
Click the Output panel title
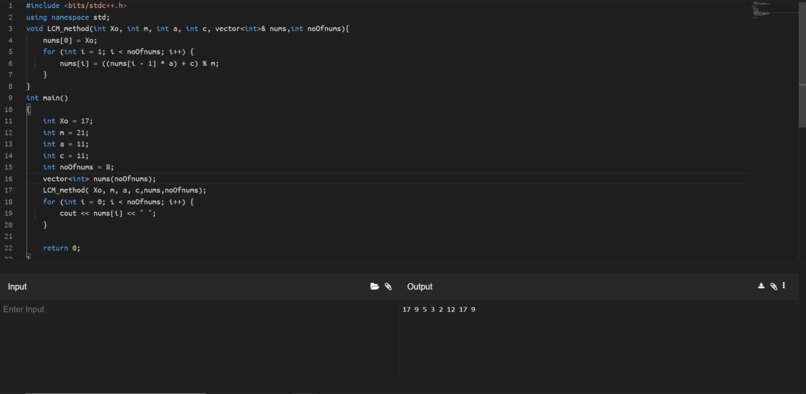419,286
